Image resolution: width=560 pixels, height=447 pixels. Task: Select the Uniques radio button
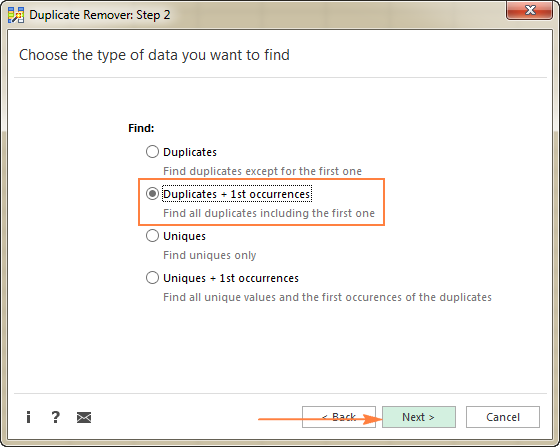(x=152, y=236)
